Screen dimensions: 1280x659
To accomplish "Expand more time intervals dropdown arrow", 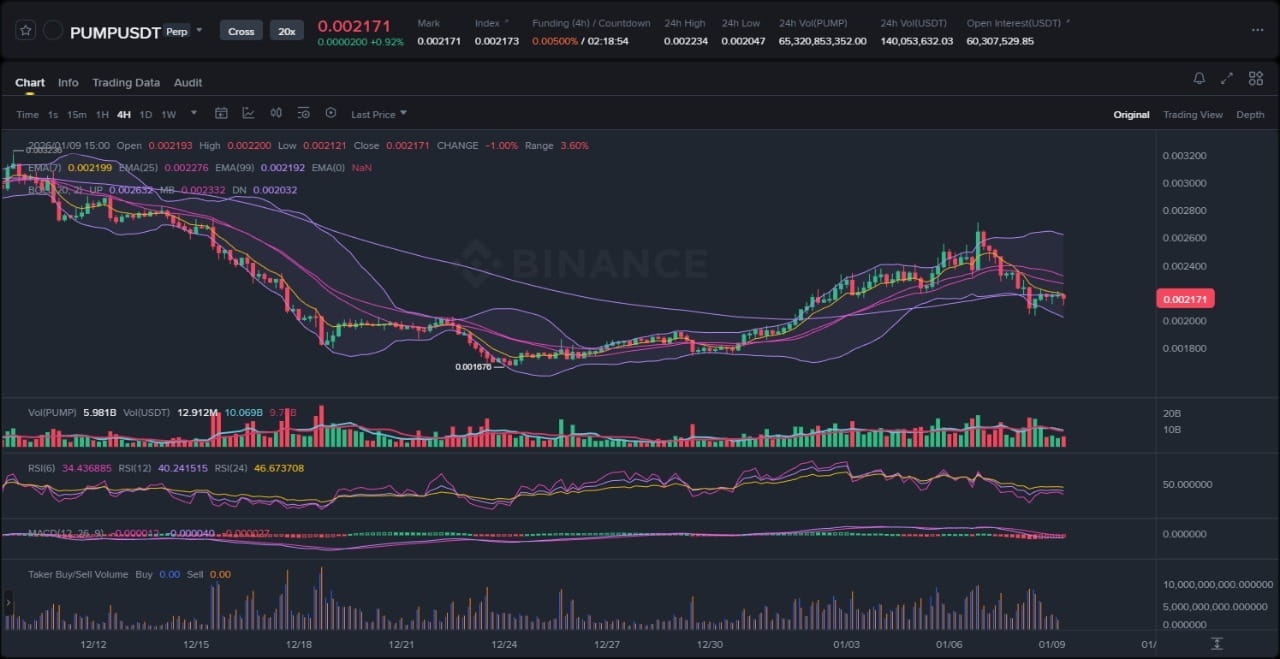I will coord(193,114).
